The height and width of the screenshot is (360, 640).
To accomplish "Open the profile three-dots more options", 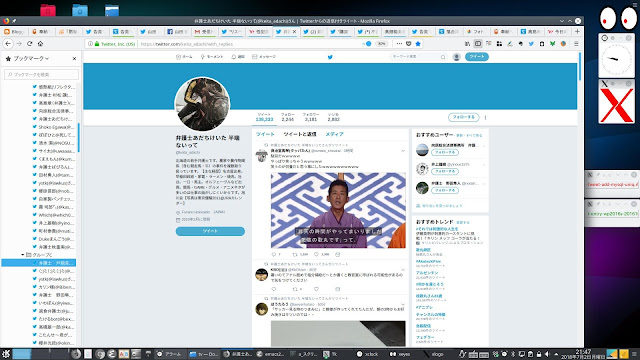I will point(485,117).
